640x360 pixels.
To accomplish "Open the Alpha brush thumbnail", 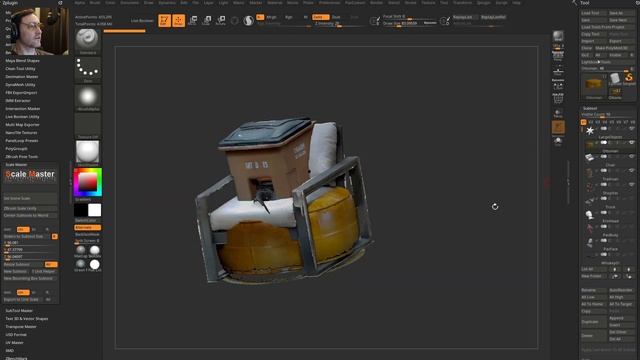I will [x=88, y=98].
